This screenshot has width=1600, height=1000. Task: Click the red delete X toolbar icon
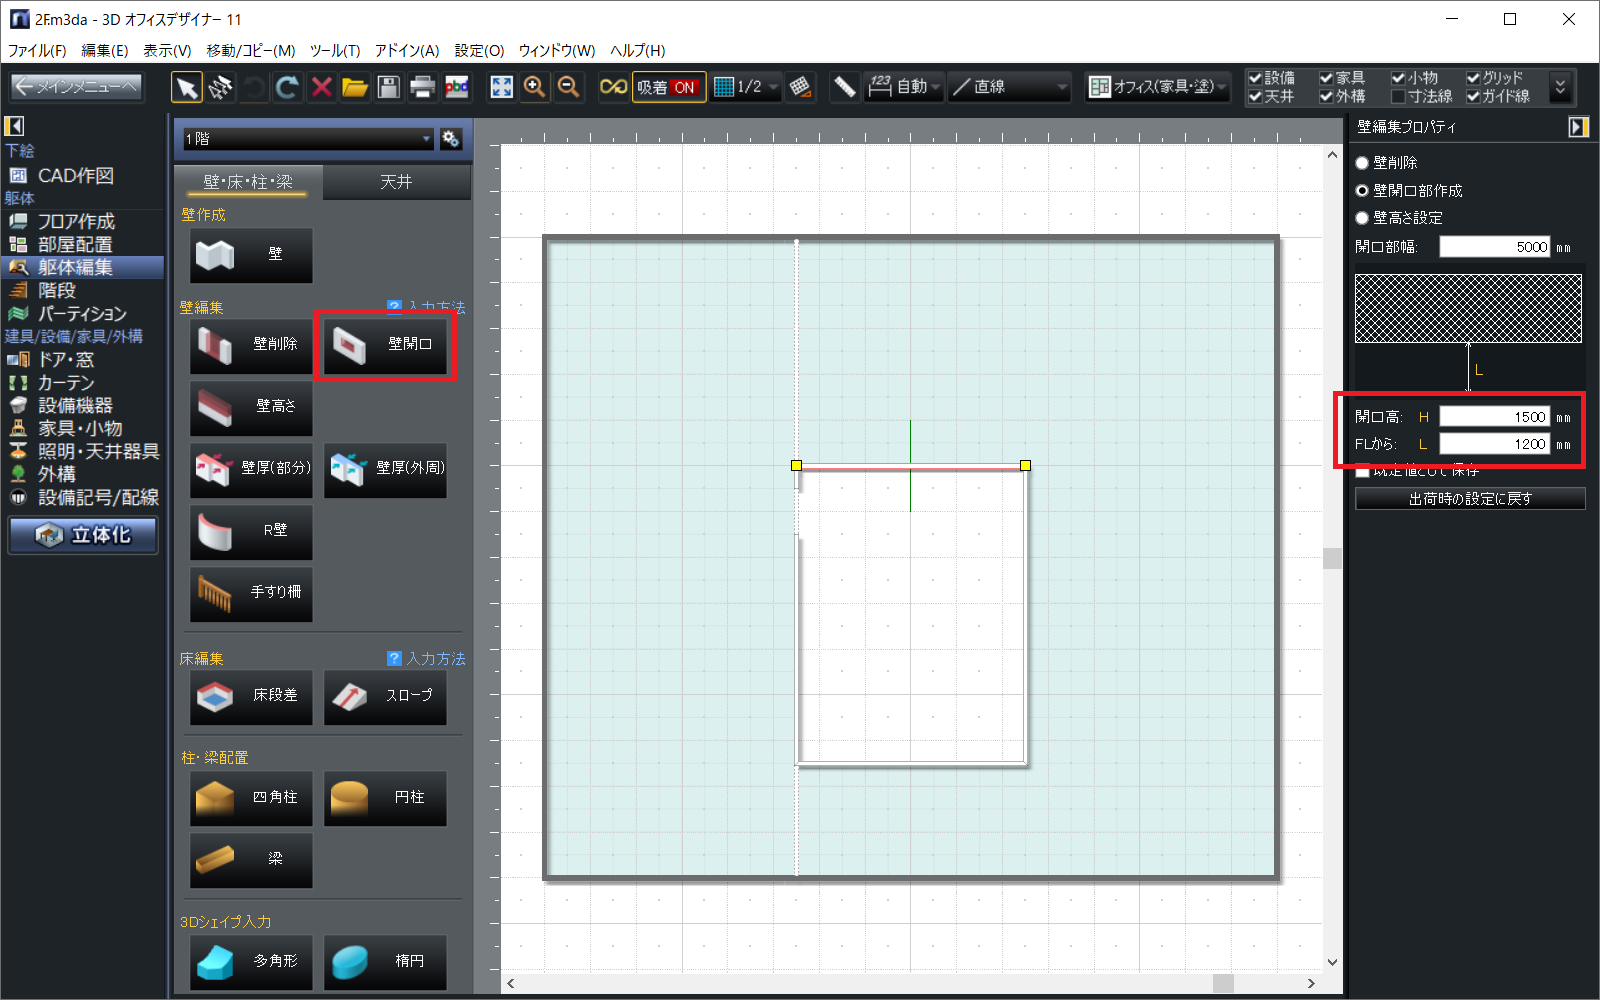pyautogui.click(x=321, y=88)
